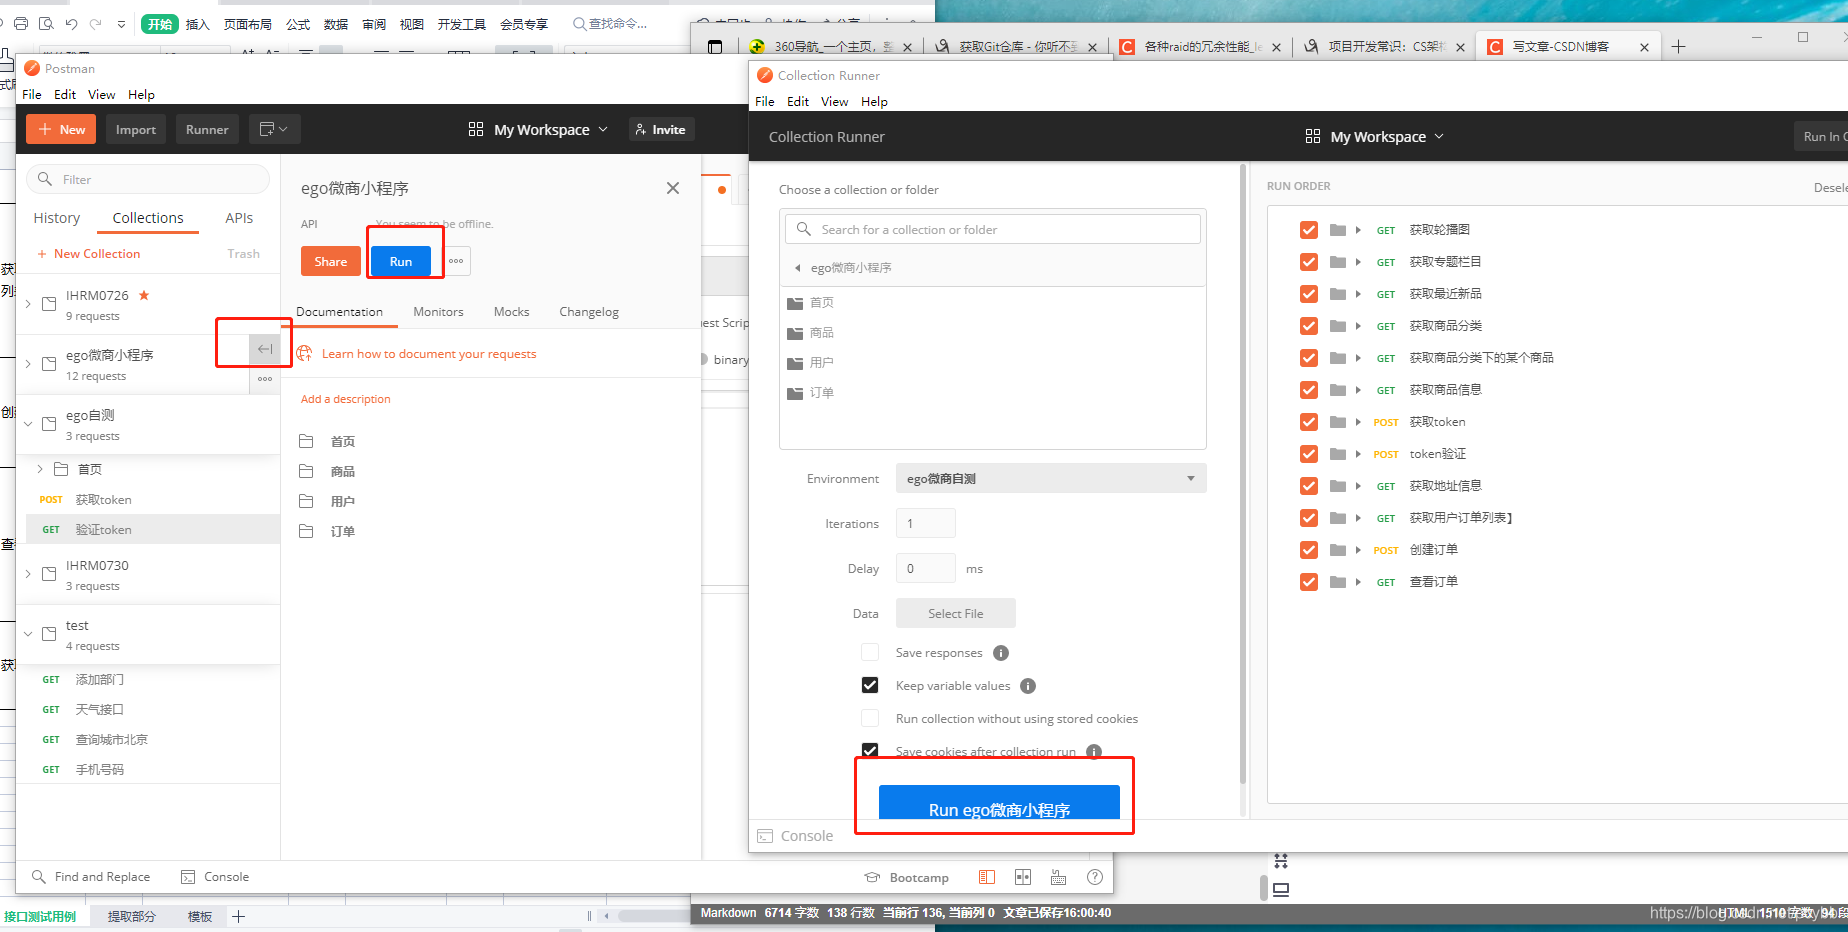
Task: Open the View menu in Collection Runner
Action: 834,101
